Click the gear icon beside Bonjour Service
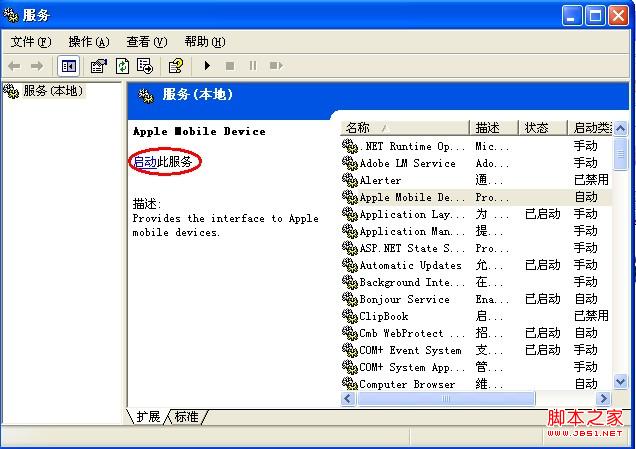The width and height of the screenshot is (636, 449). (x=350, y=299)
